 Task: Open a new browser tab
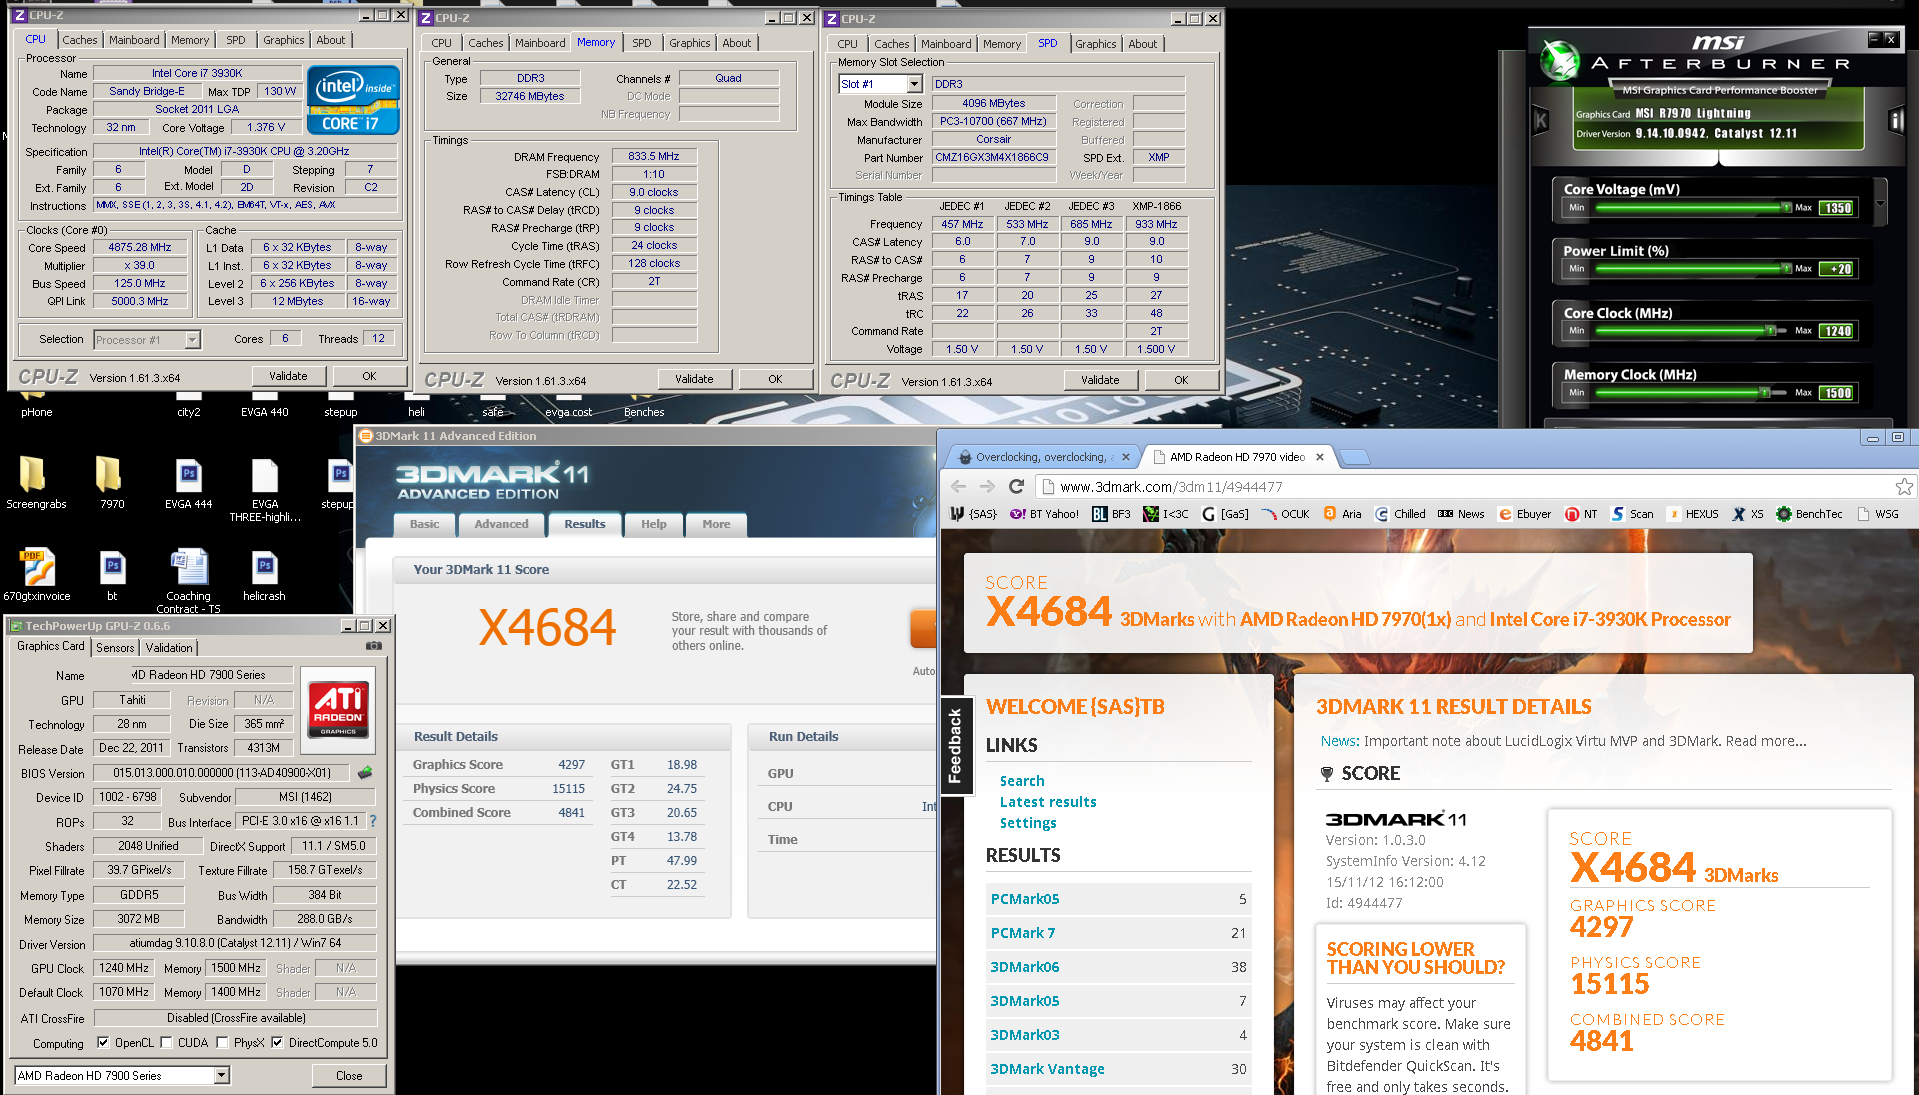(x=1354, y=458)
